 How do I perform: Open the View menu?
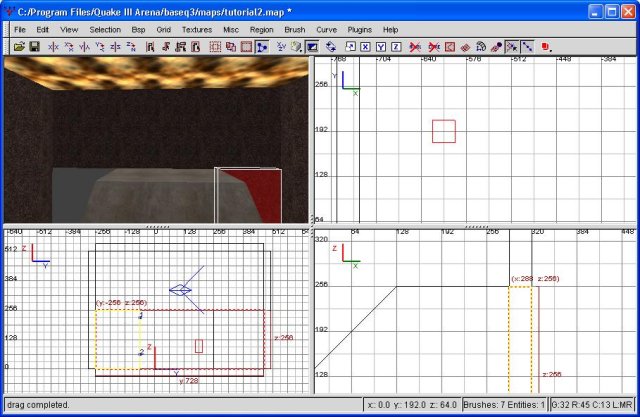69,30
